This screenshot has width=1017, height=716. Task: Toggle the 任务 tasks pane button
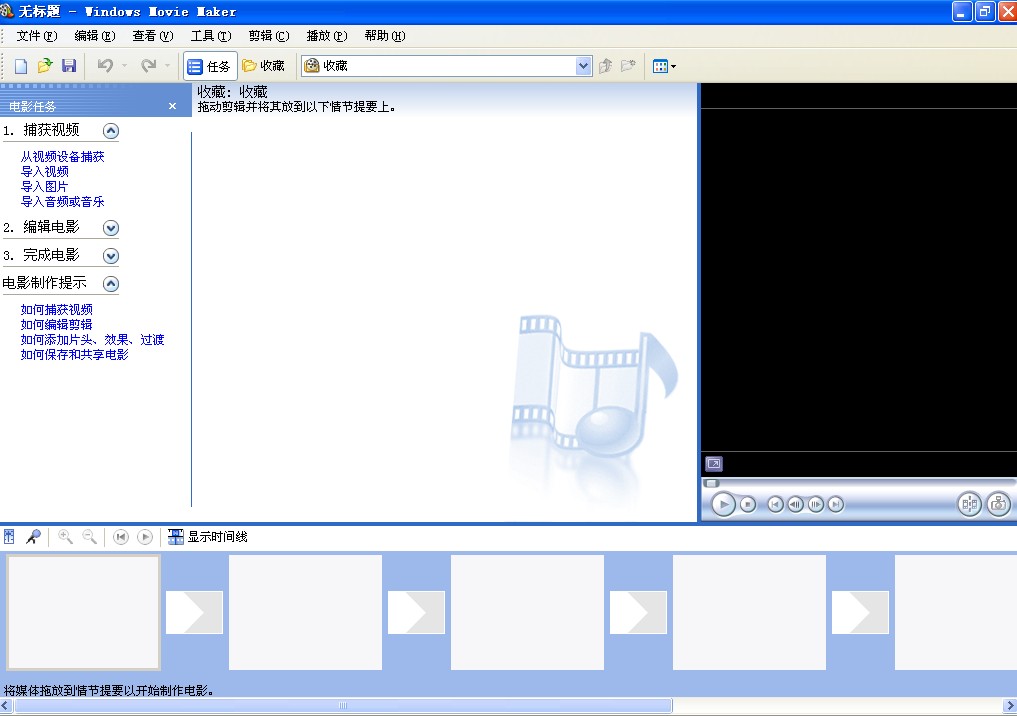point(209,66)
